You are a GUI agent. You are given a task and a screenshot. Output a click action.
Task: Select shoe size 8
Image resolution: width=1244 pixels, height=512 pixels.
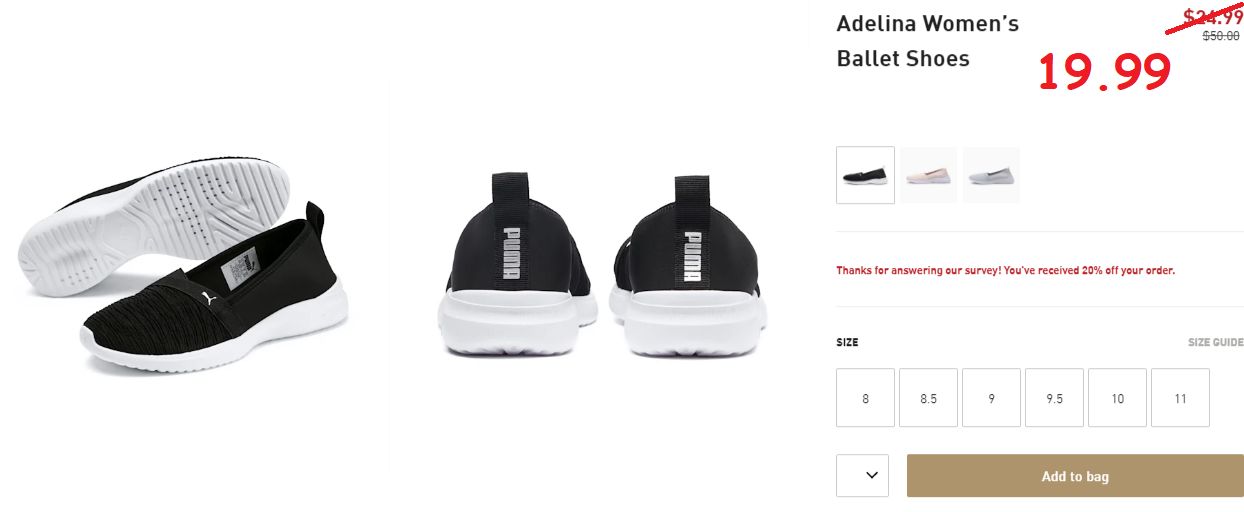click(x=865, y=398)
